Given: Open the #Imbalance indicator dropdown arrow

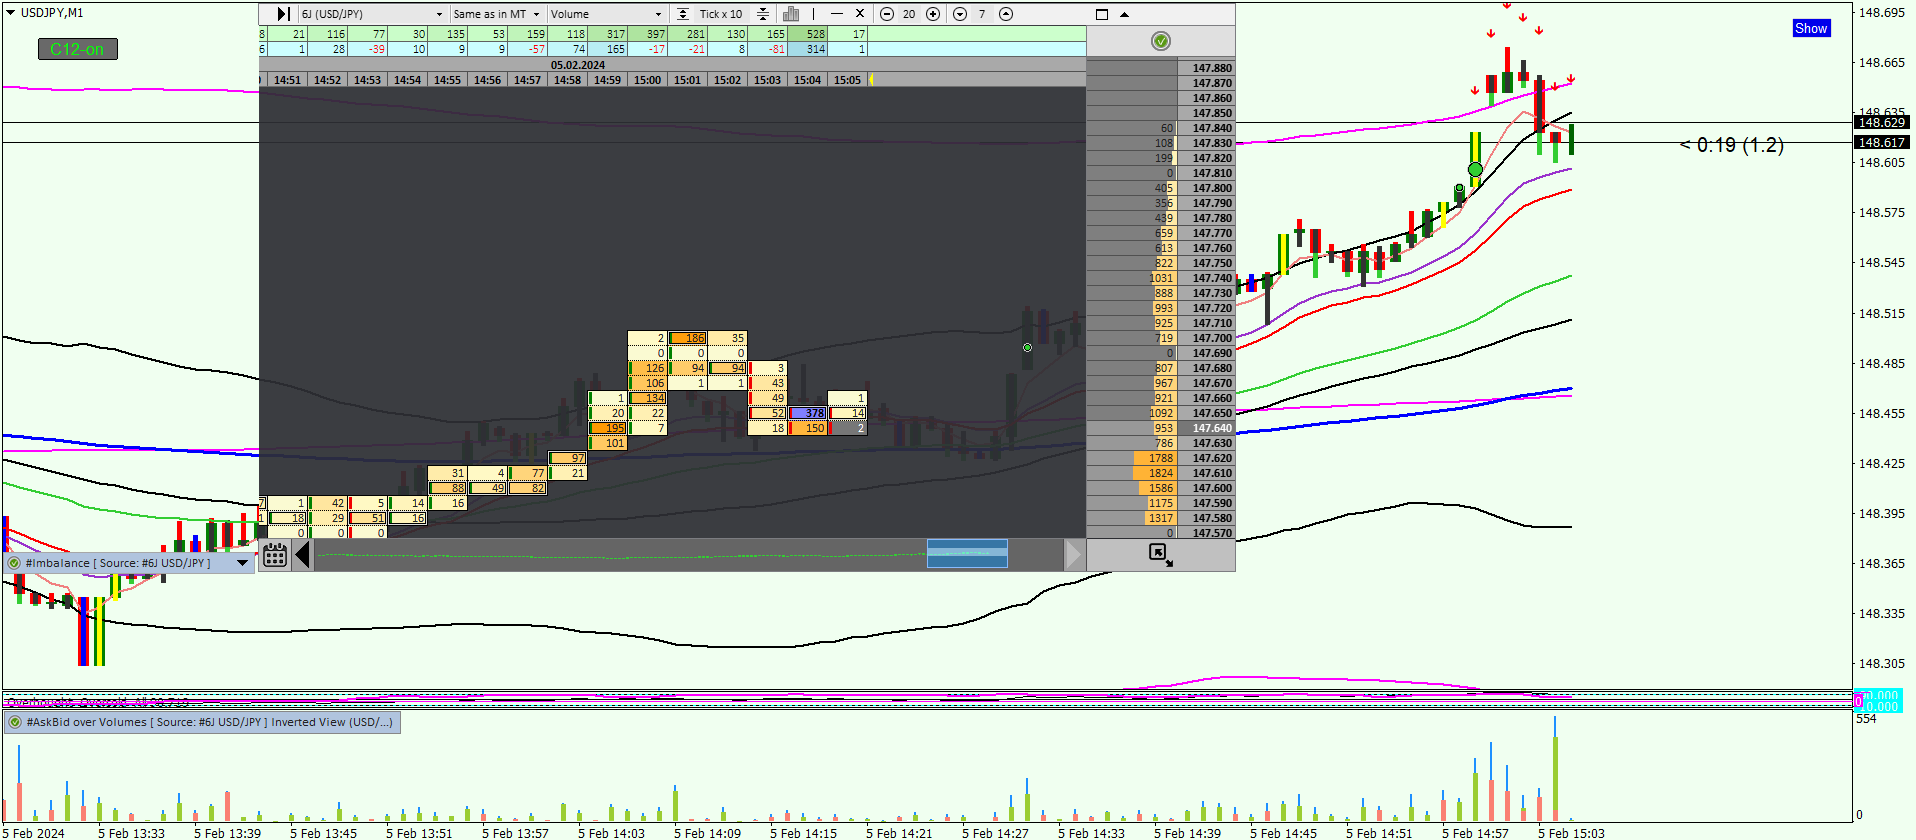Looking at the screenshot, I should pyautogui.click(x=242, y=563).
